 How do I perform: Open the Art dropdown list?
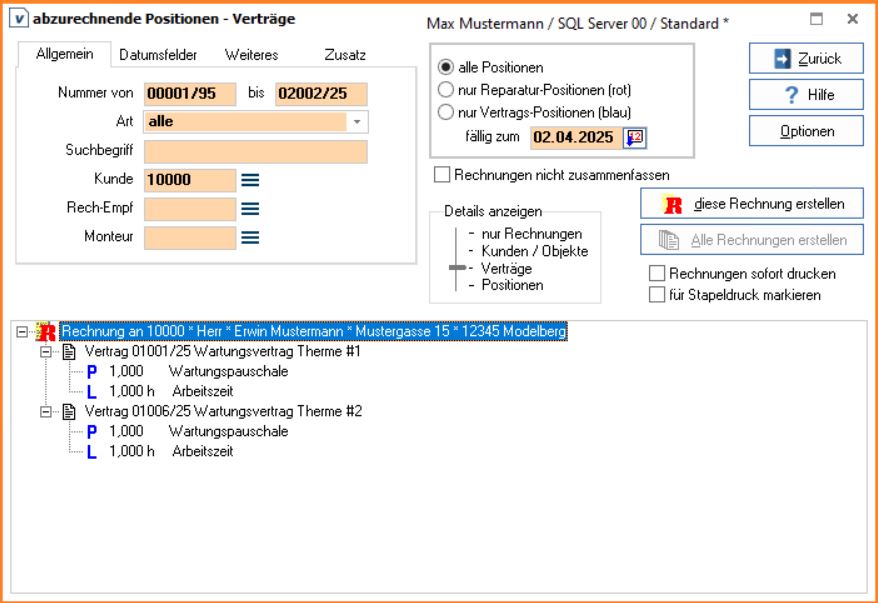pos(357,122)
